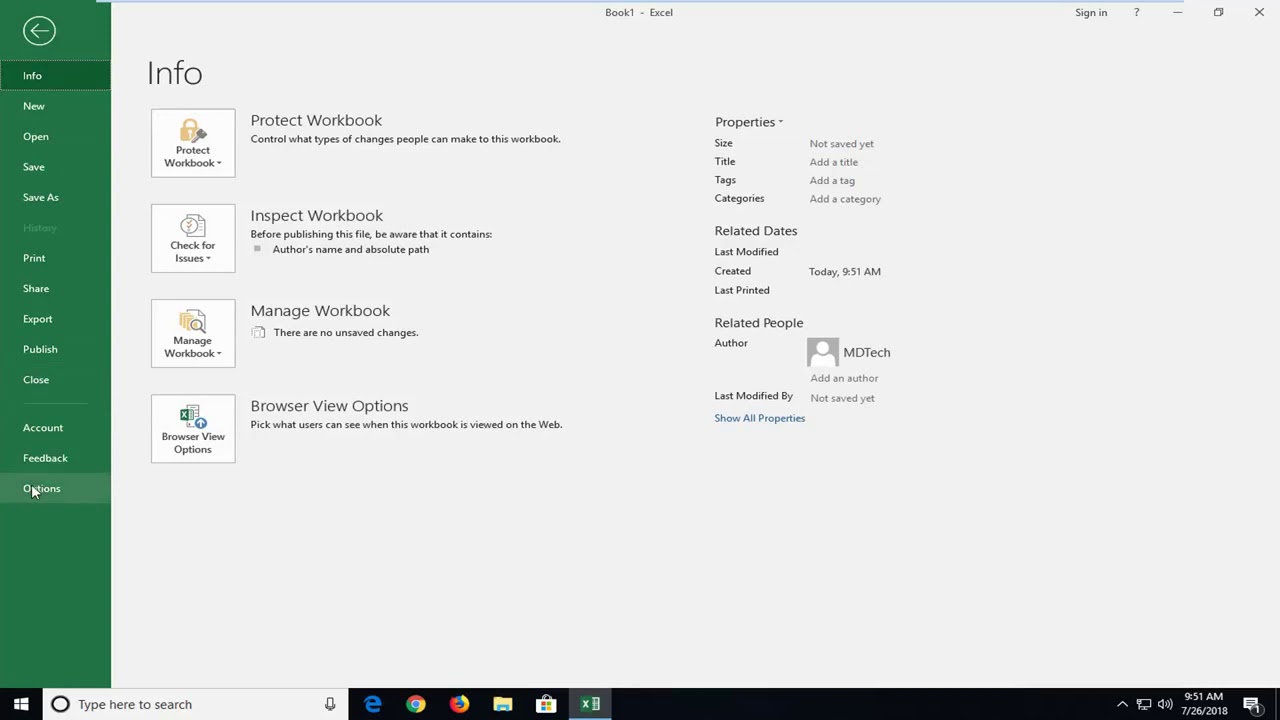Viewport: 1280px width, 720px height.
Task: Select Open in the backstage sidebar
Action: (55, 136)
